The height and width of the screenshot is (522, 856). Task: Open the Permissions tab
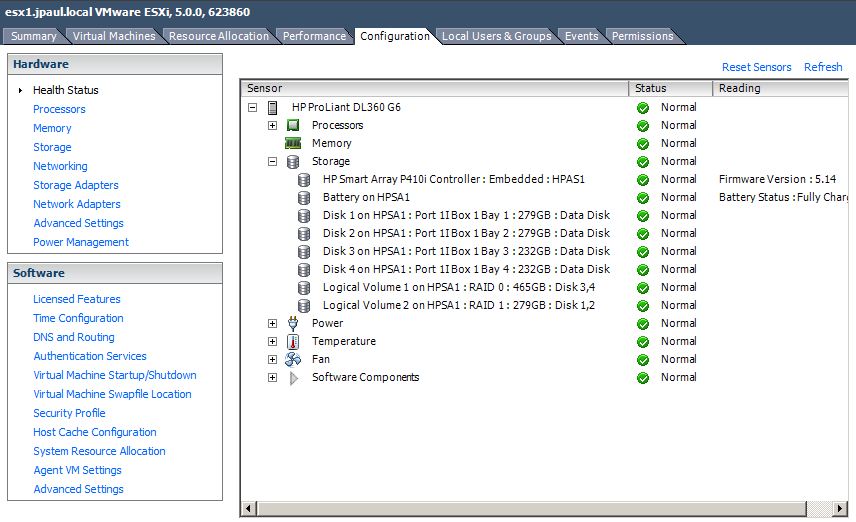coord(643,36)
